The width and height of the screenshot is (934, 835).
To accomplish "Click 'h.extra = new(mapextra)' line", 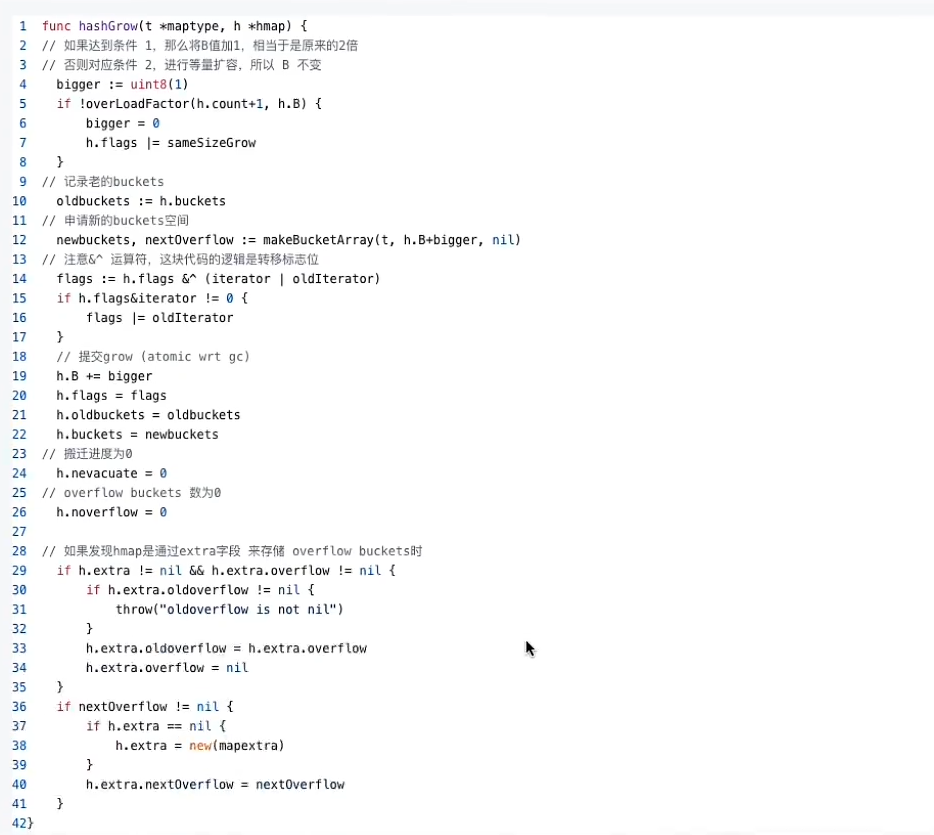I will [200, 746].
